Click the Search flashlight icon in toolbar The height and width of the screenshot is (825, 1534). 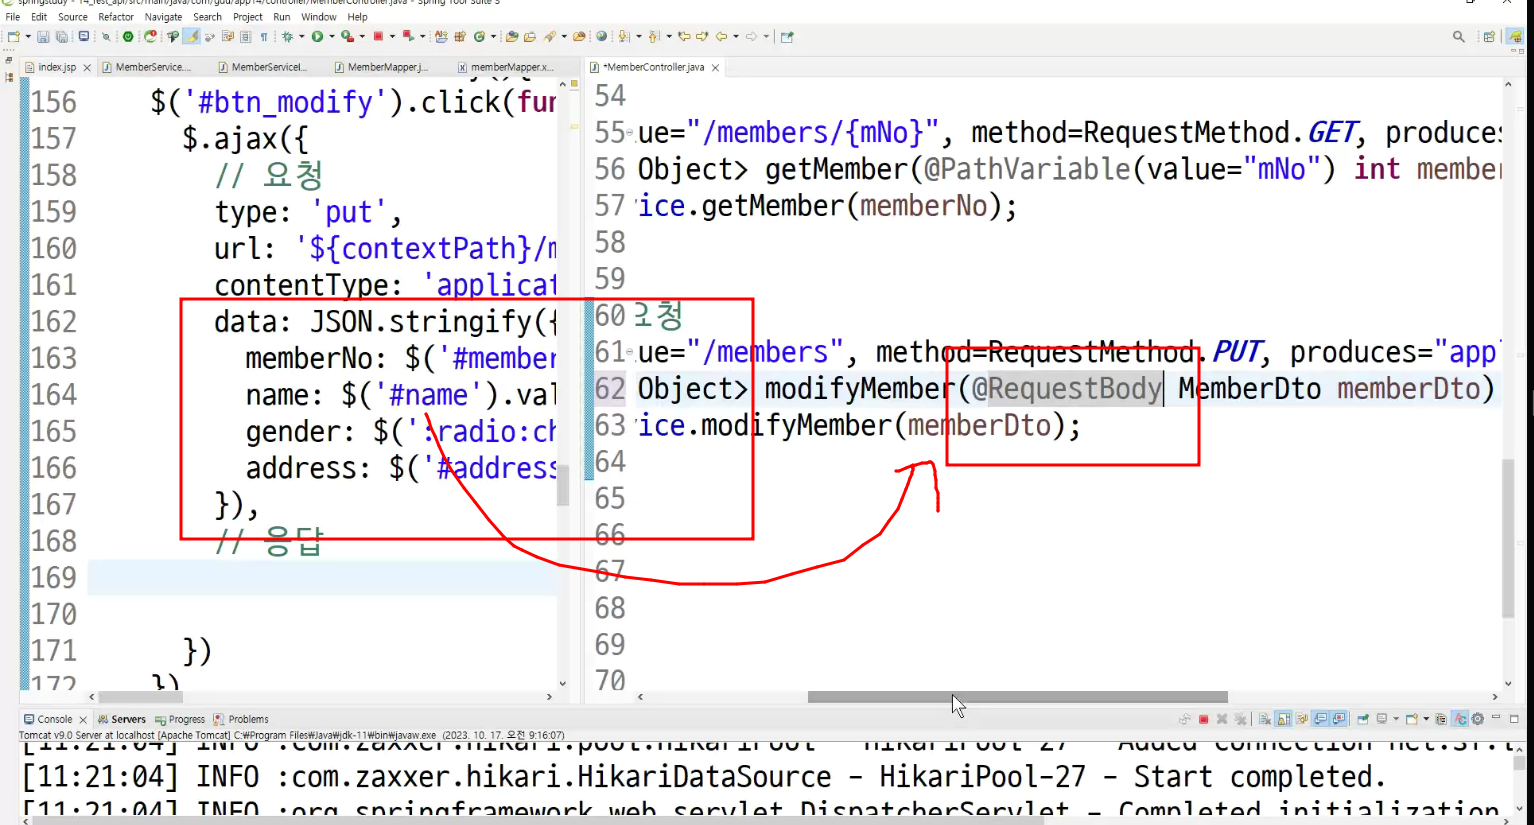pos(549,37)
